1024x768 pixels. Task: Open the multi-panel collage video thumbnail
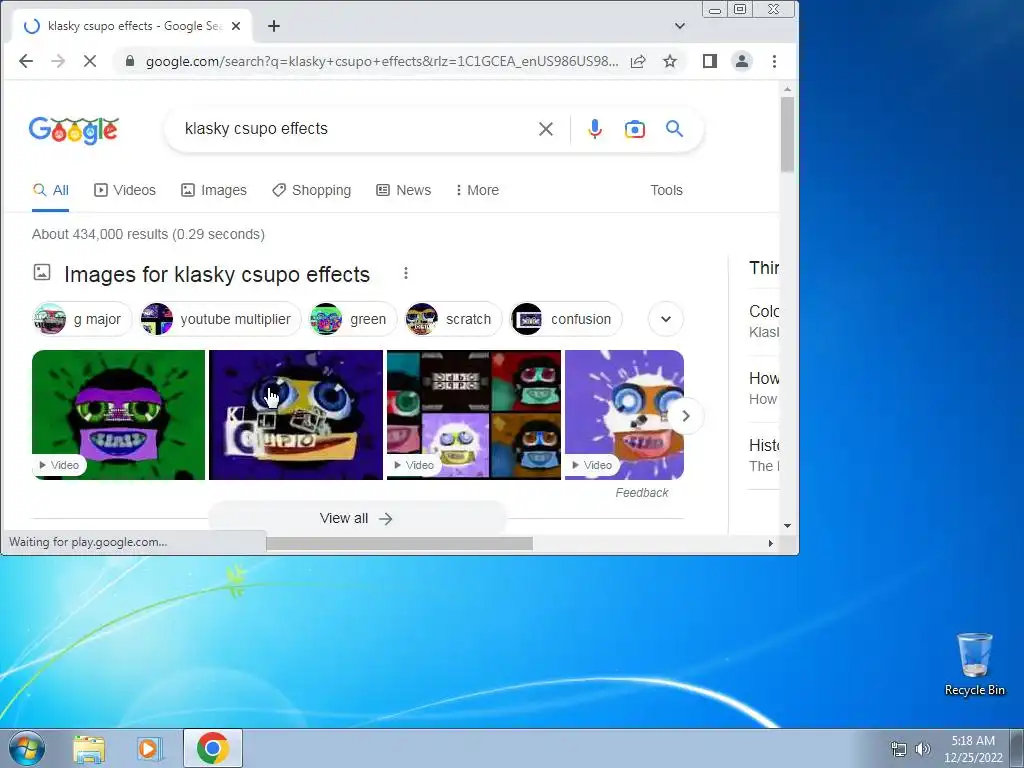(x=473, y=415)
